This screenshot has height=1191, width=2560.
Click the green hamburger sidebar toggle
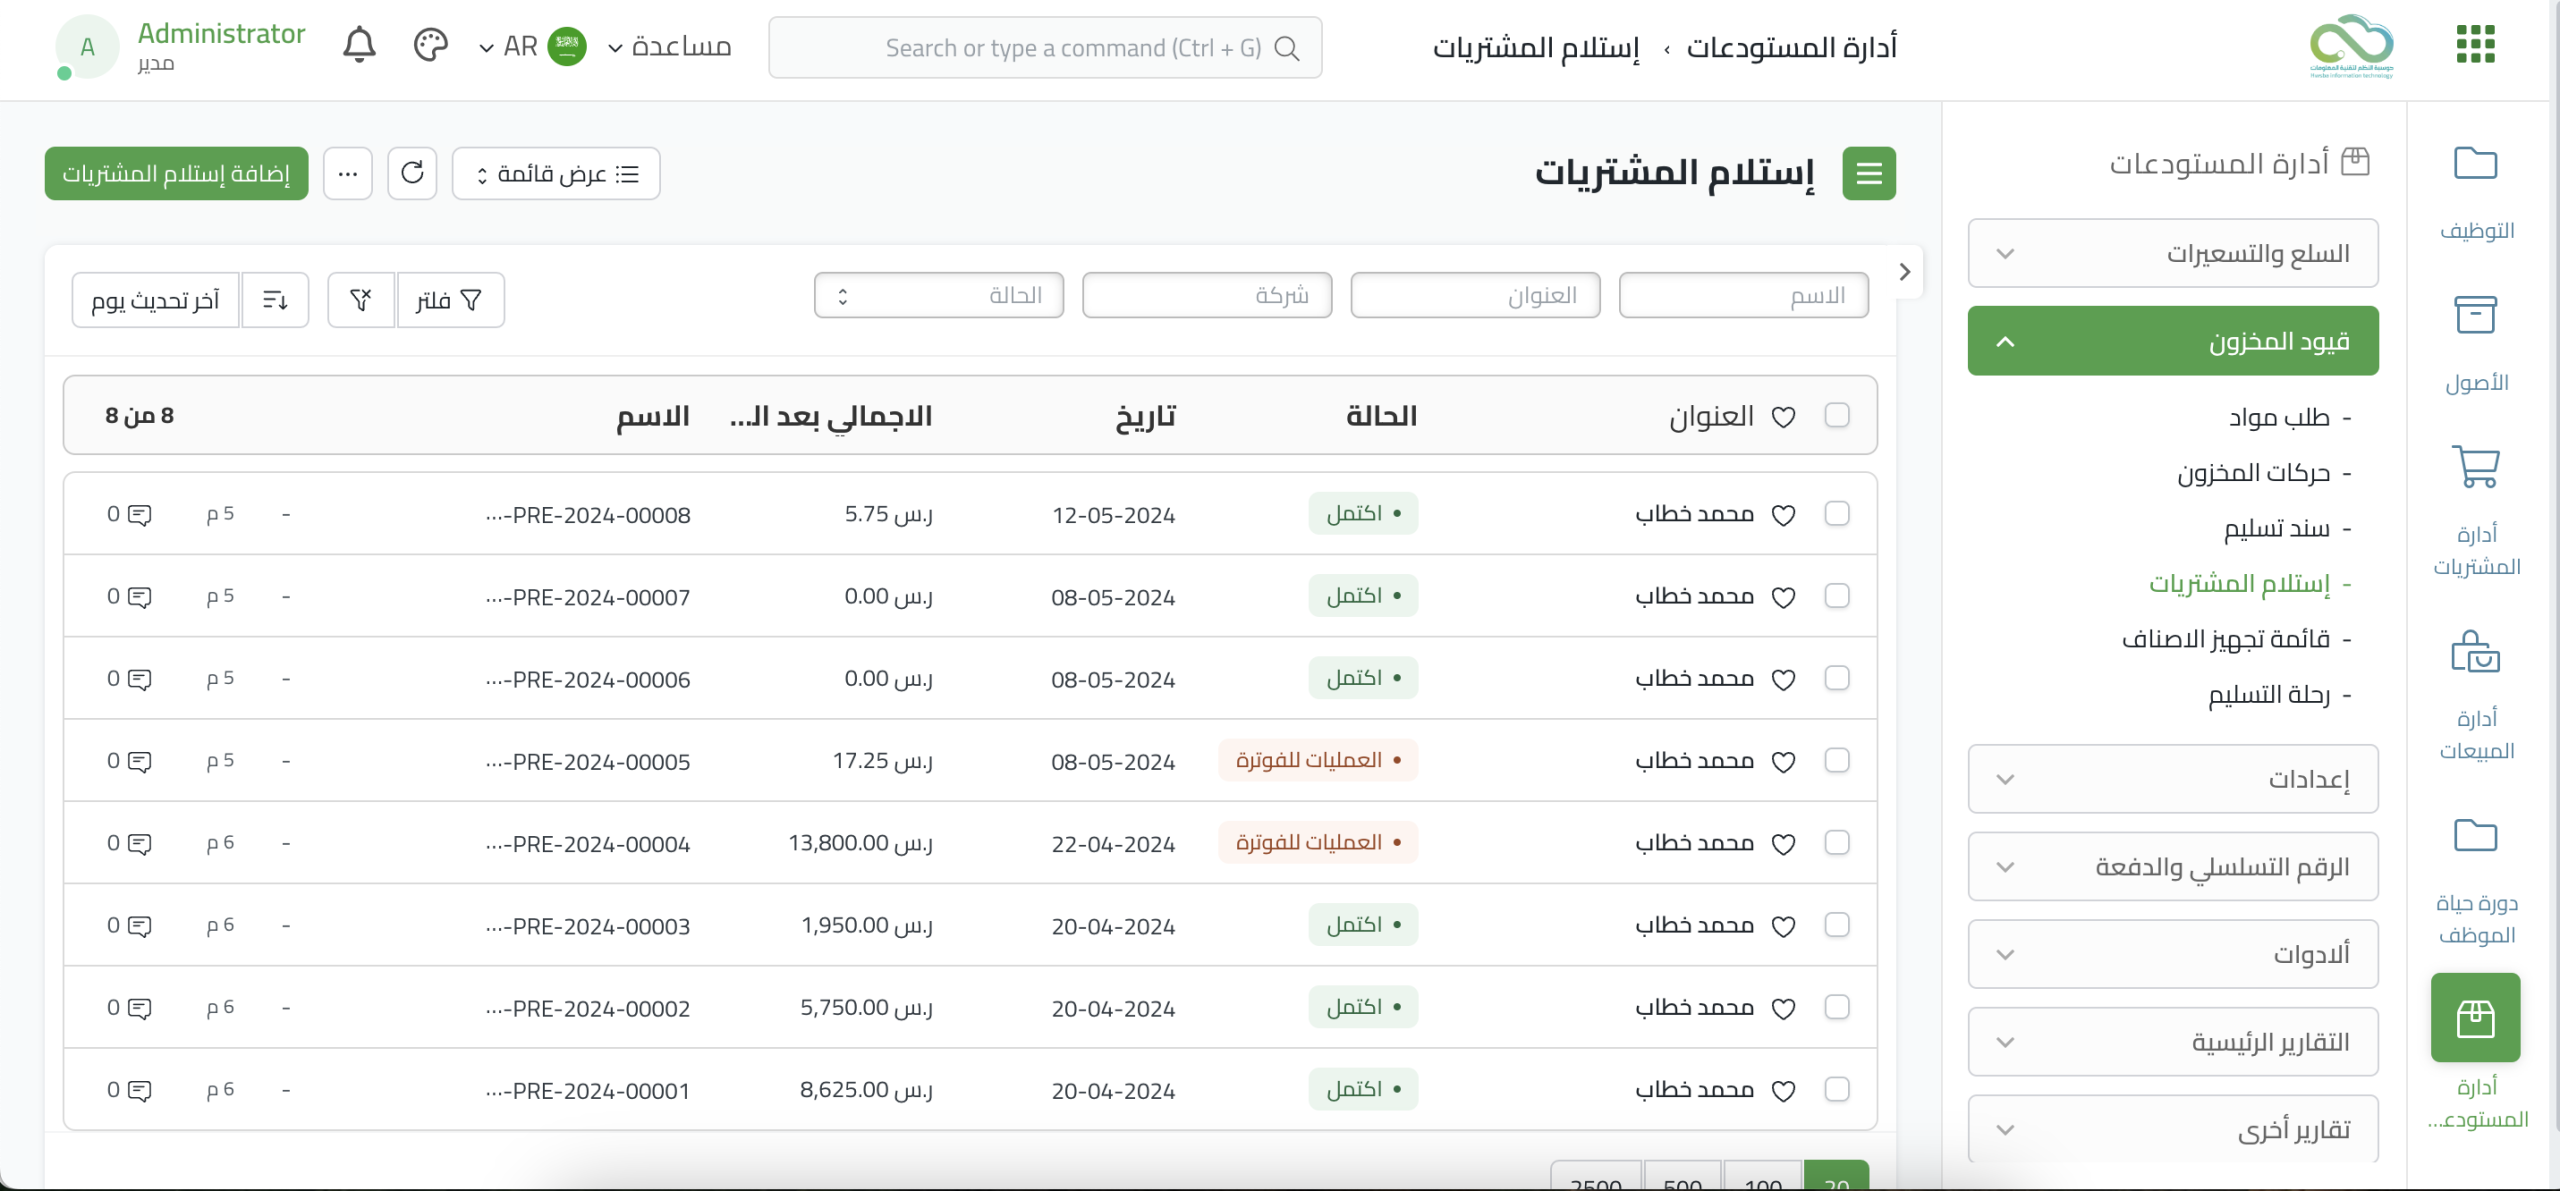(1868, 174)
